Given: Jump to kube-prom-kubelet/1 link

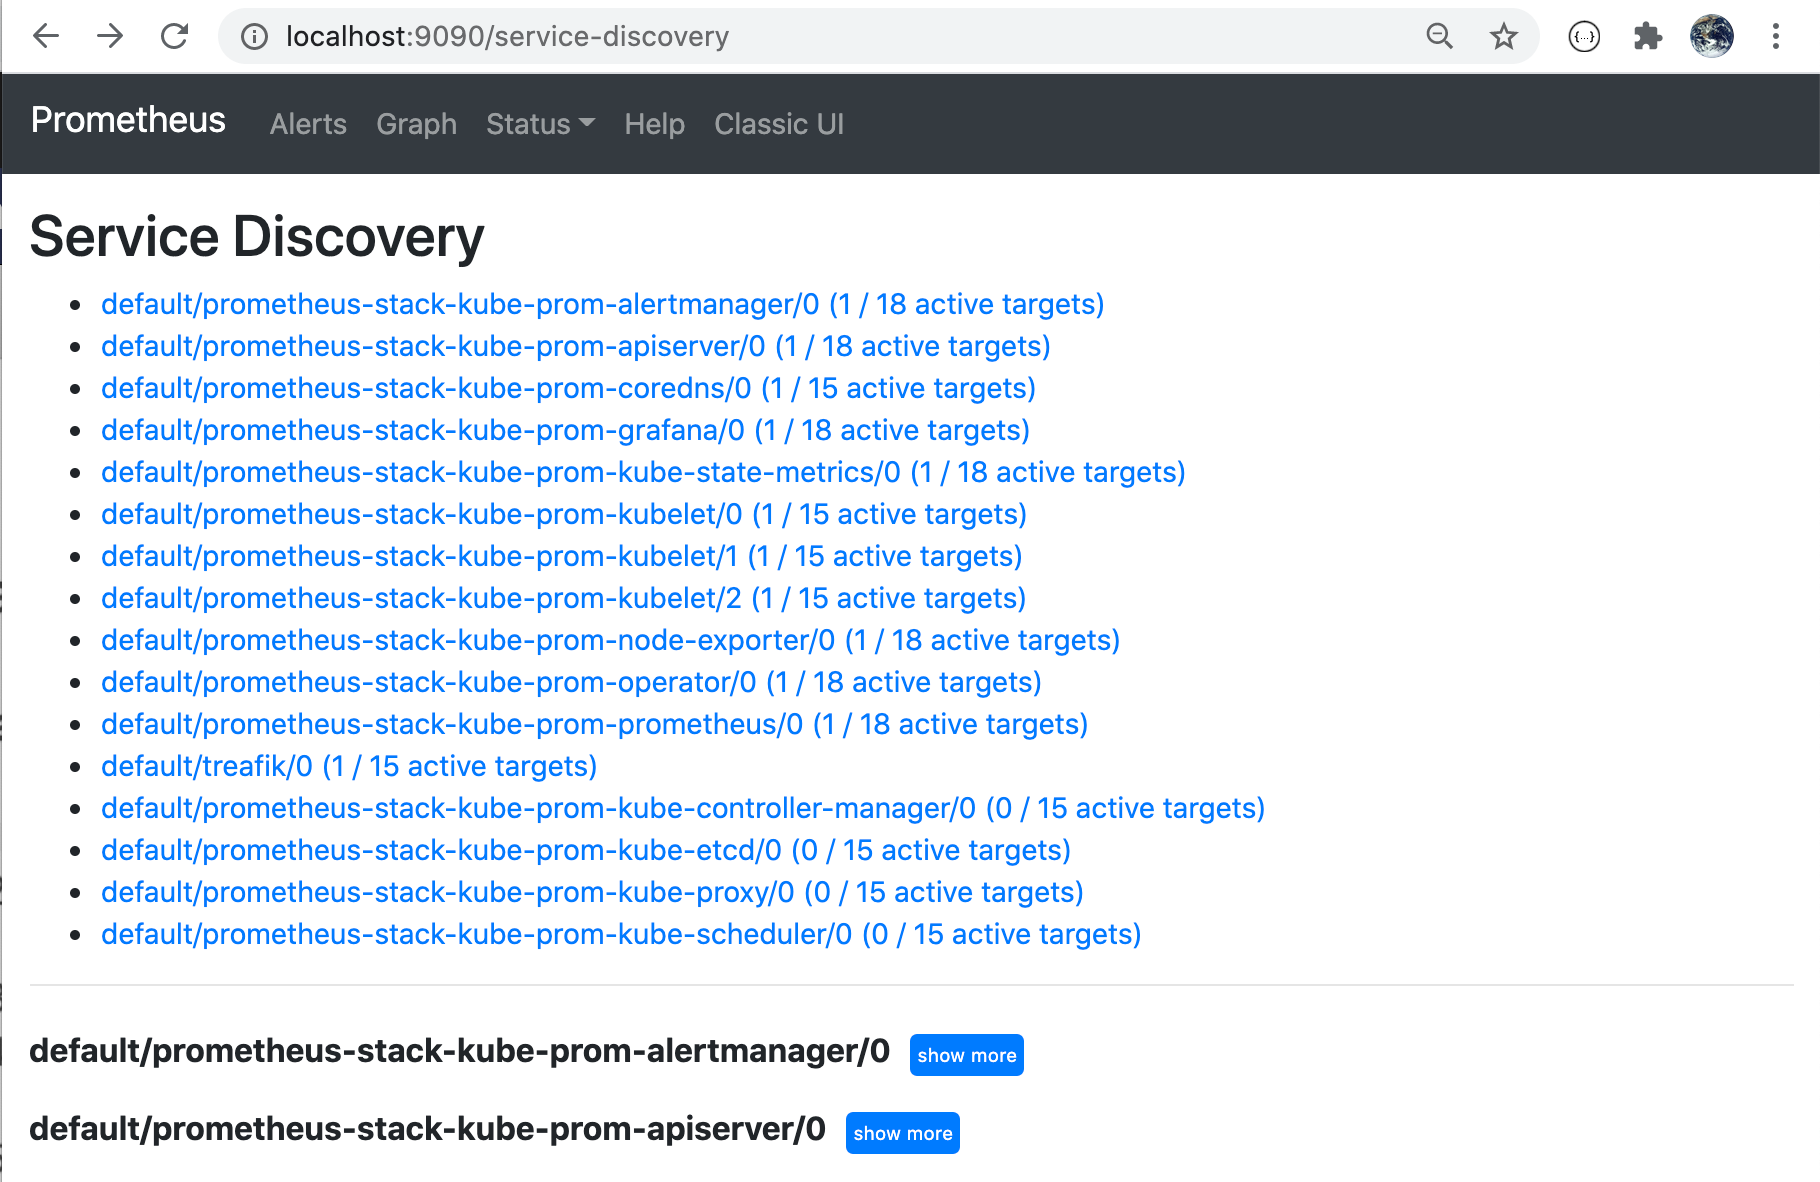Looking at the screenshot, I should click(x=561, y=556).
